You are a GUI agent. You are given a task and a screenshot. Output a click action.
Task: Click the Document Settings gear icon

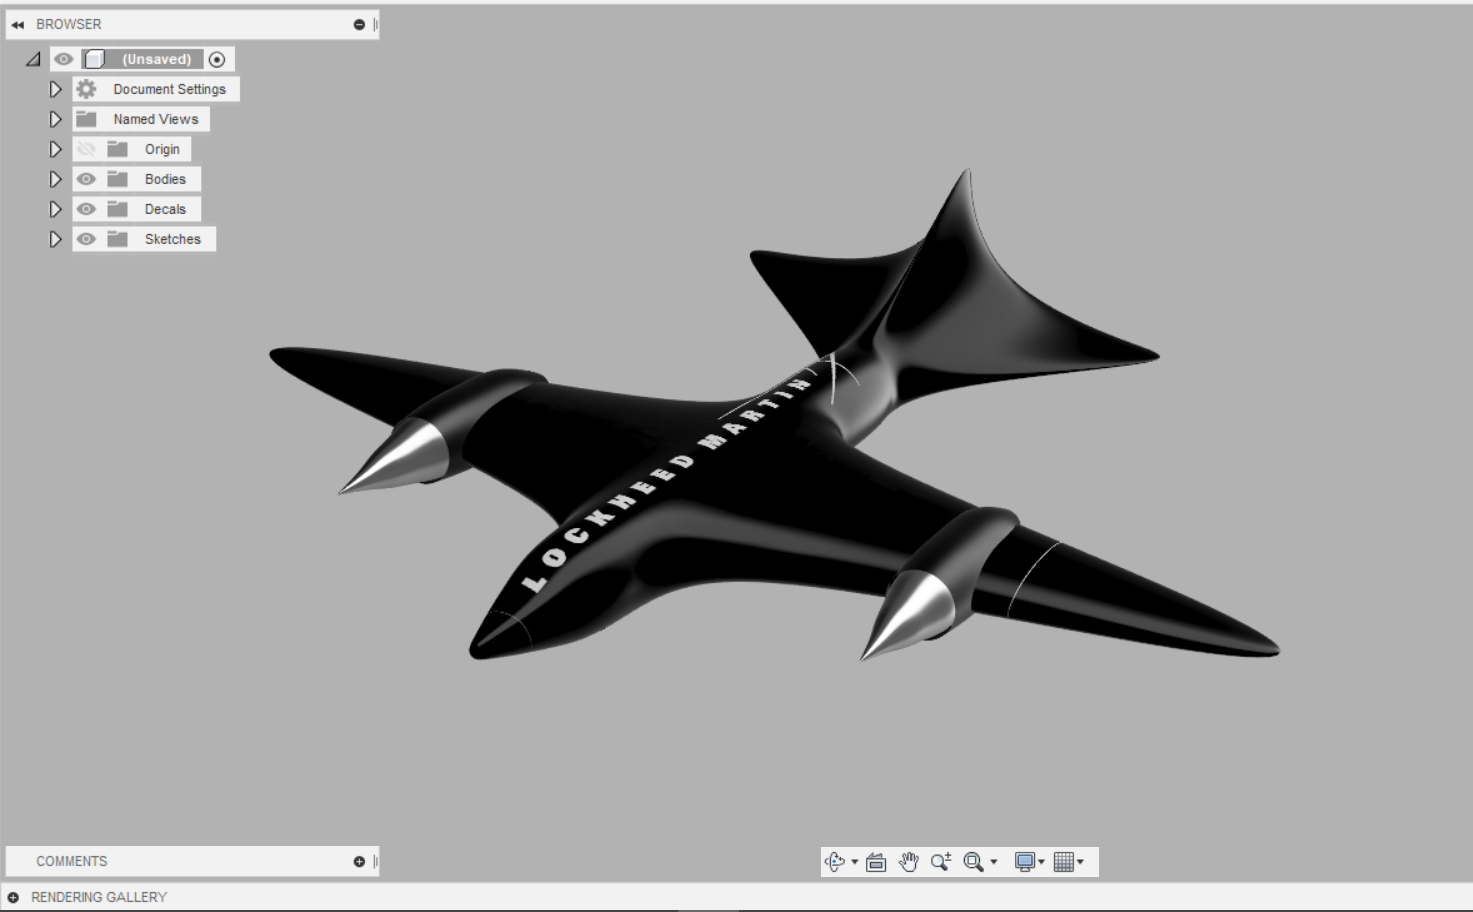[87, 89]
